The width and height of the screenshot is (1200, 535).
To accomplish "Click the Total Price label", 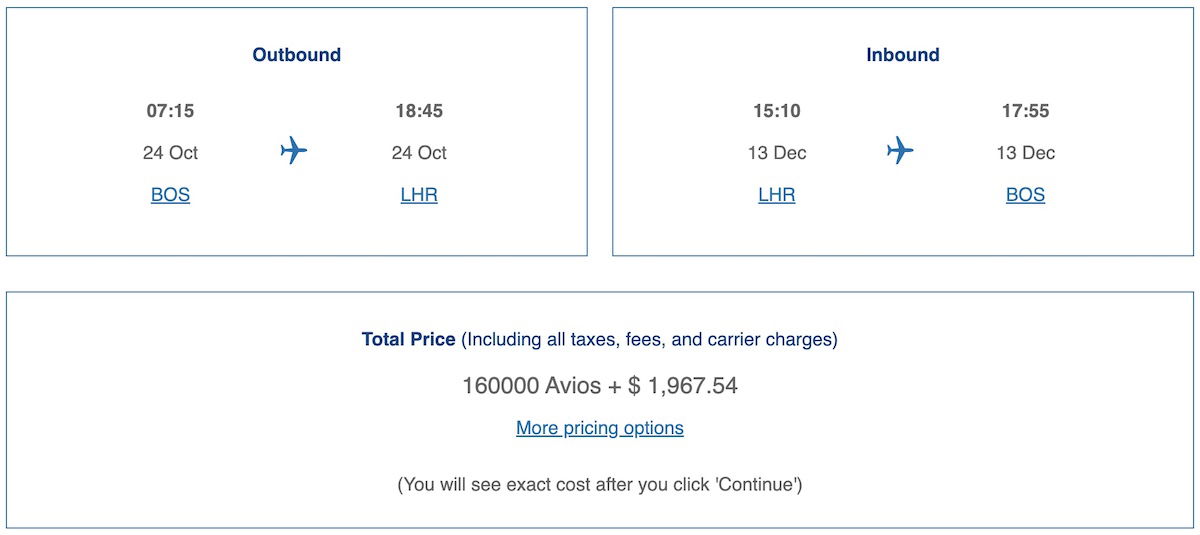I will pyautogui.click(x=409, y=340).
